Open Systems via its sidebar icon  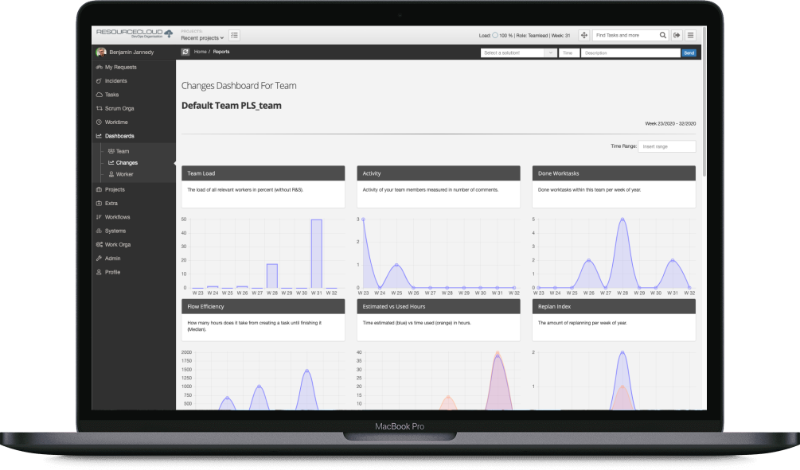pyautogui.click(x=99, y=231)
